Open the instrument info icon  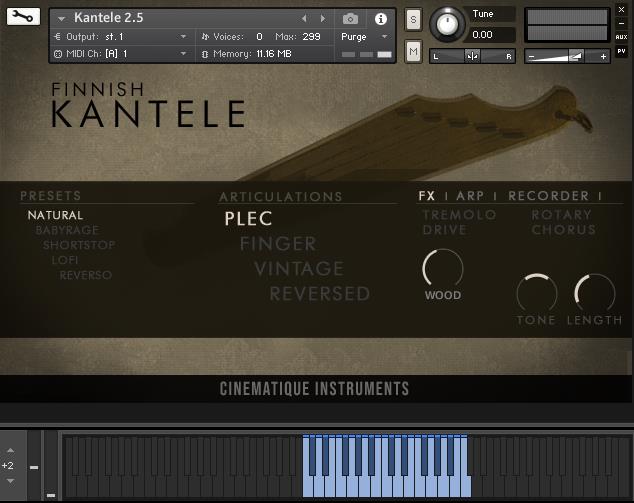click(x=380, y=19)
